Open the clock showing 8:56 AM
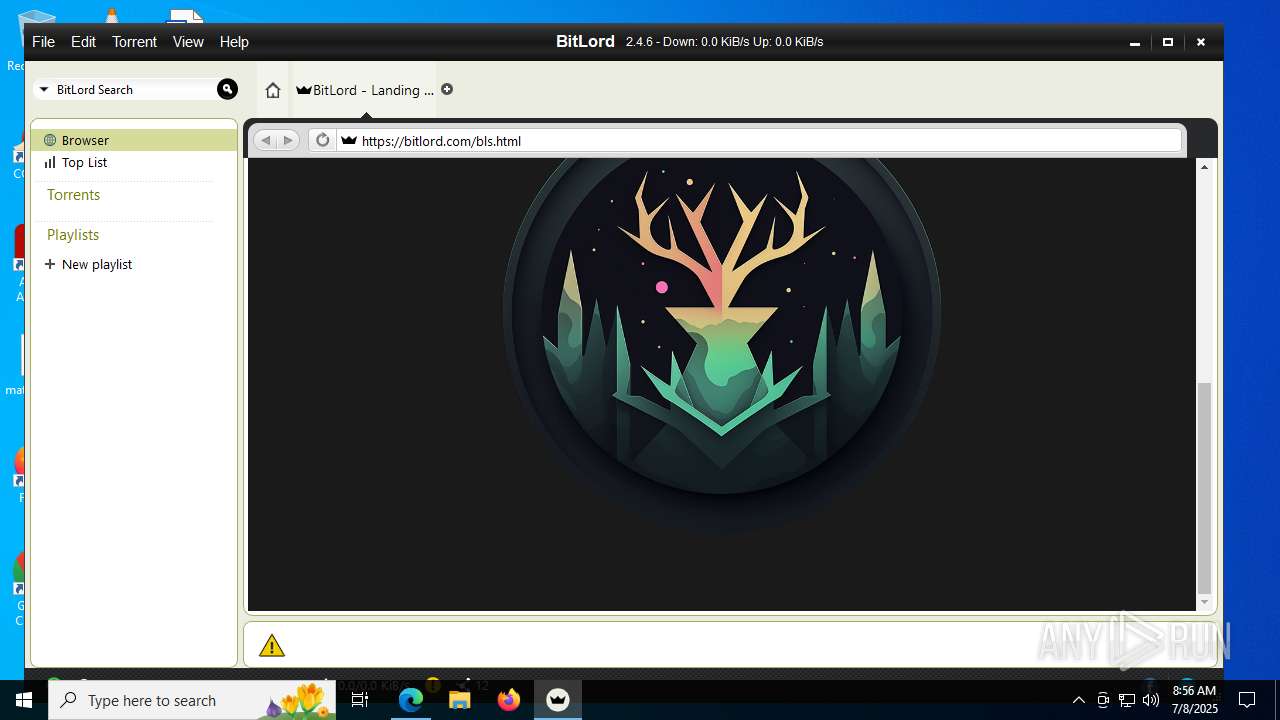The image size is (1280, 720). (1194, 700)
